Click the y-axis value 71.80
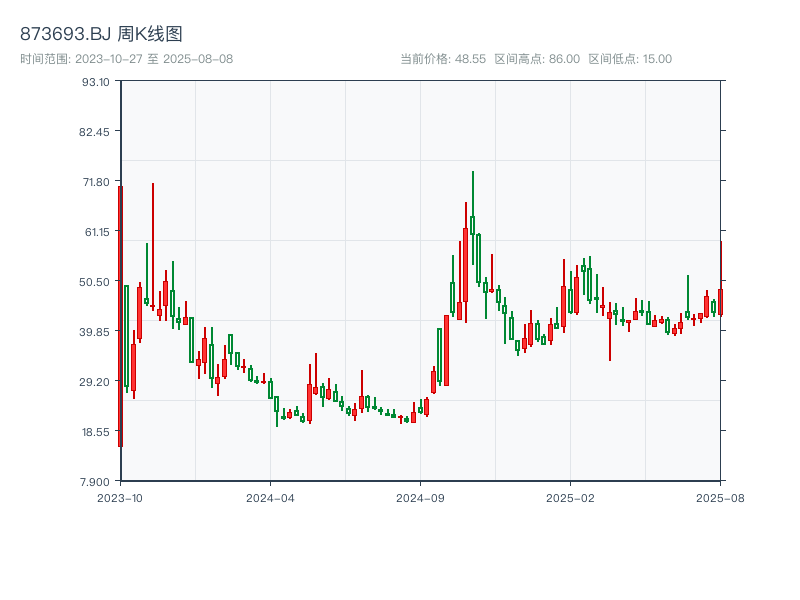Screen dimensions: 800x600 pos(96,182)
